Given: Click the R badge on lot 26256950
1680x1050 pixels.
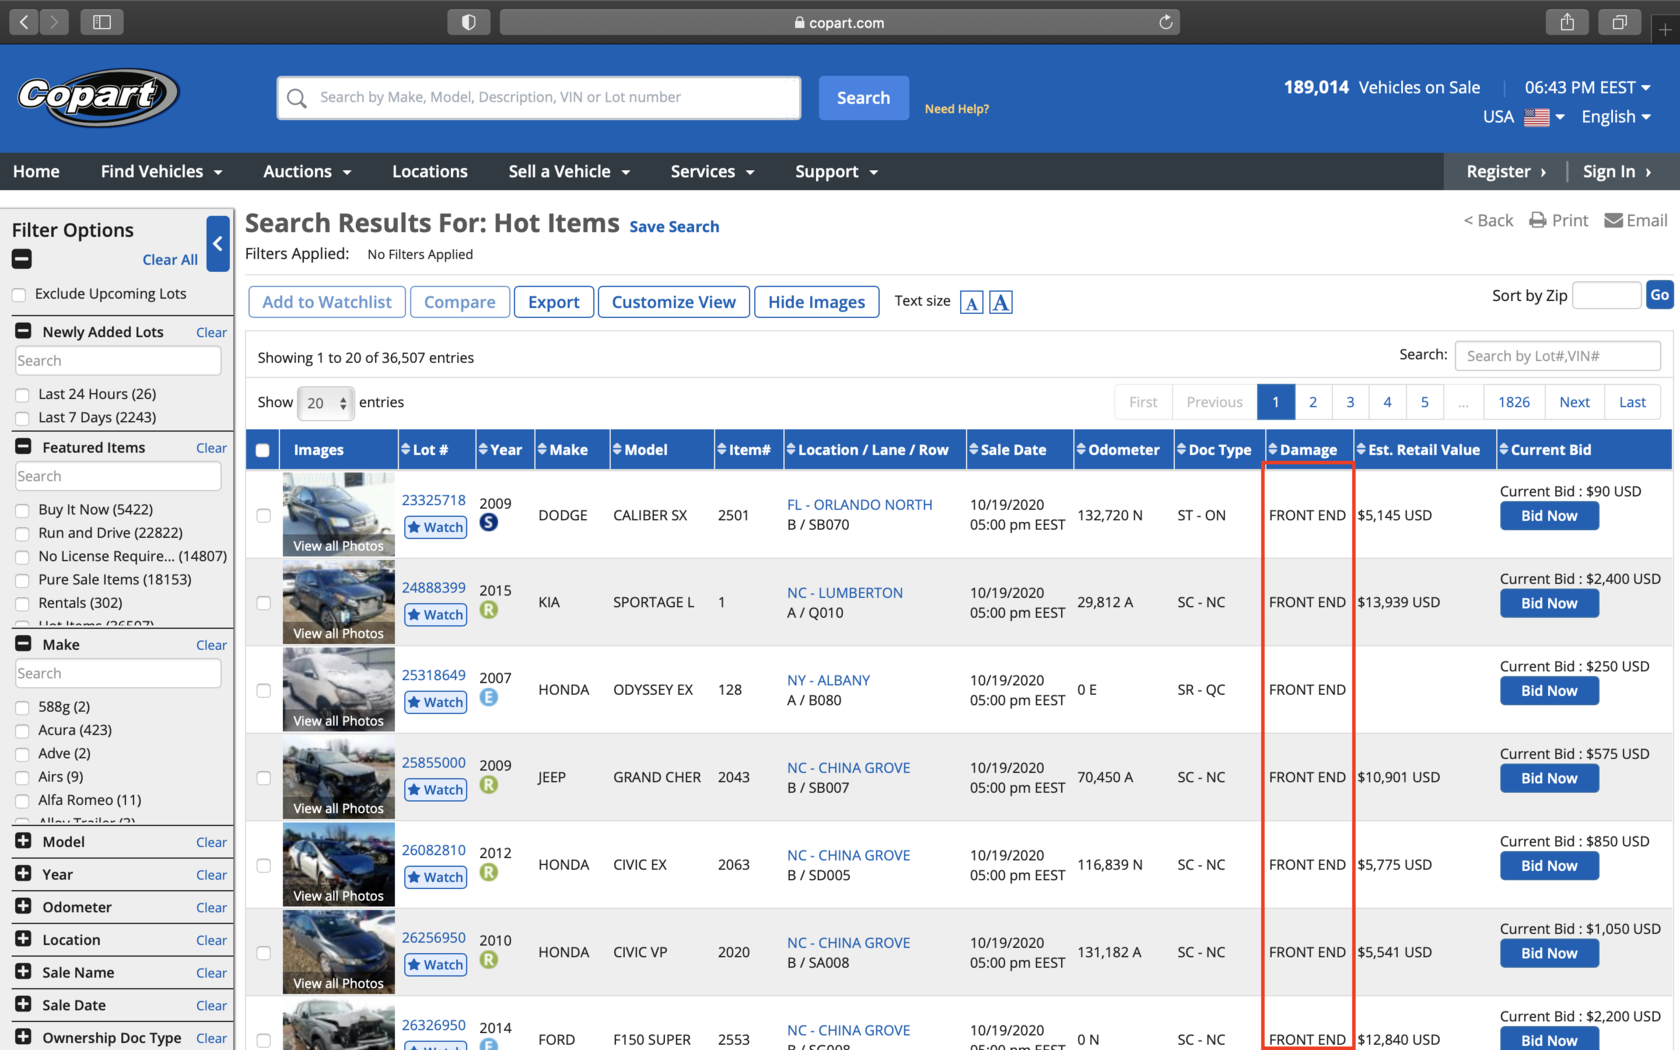Looking at the screenshot, I should pos(489,959).
